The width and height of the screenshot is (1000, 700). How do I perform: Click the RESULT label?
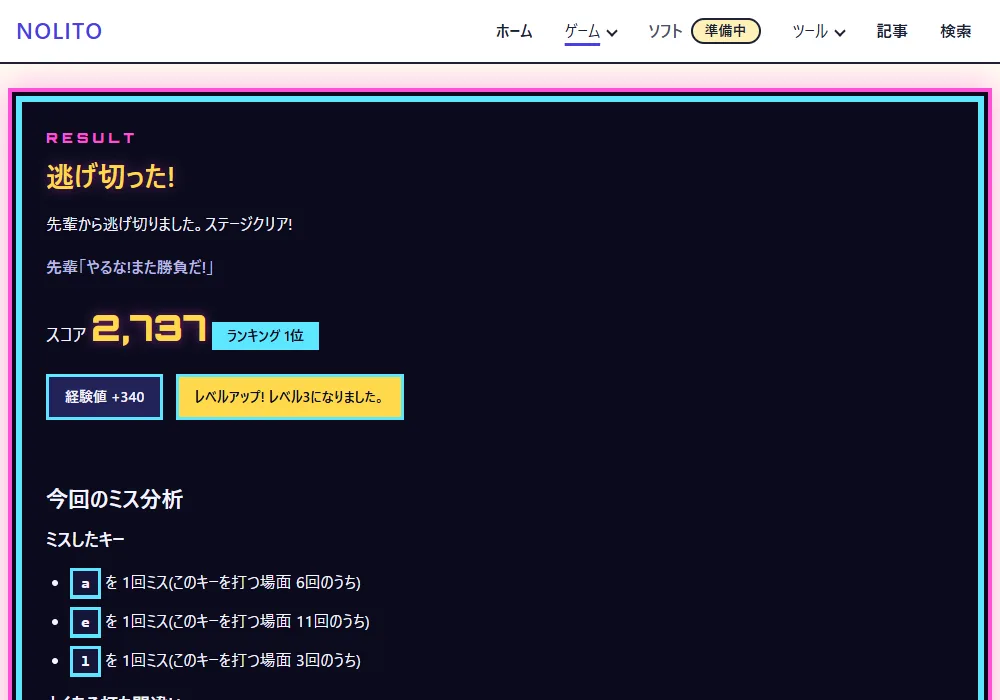91,138
